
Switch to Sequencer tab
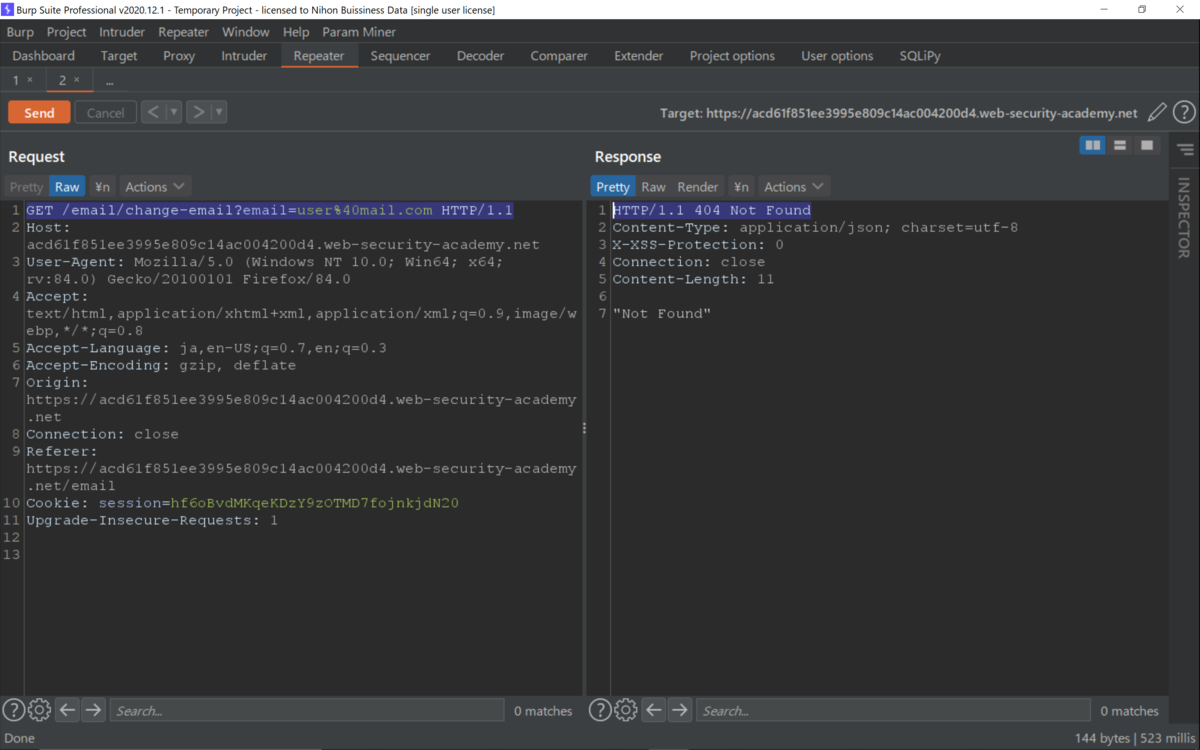pyautogui.click(x=400, y=56)
